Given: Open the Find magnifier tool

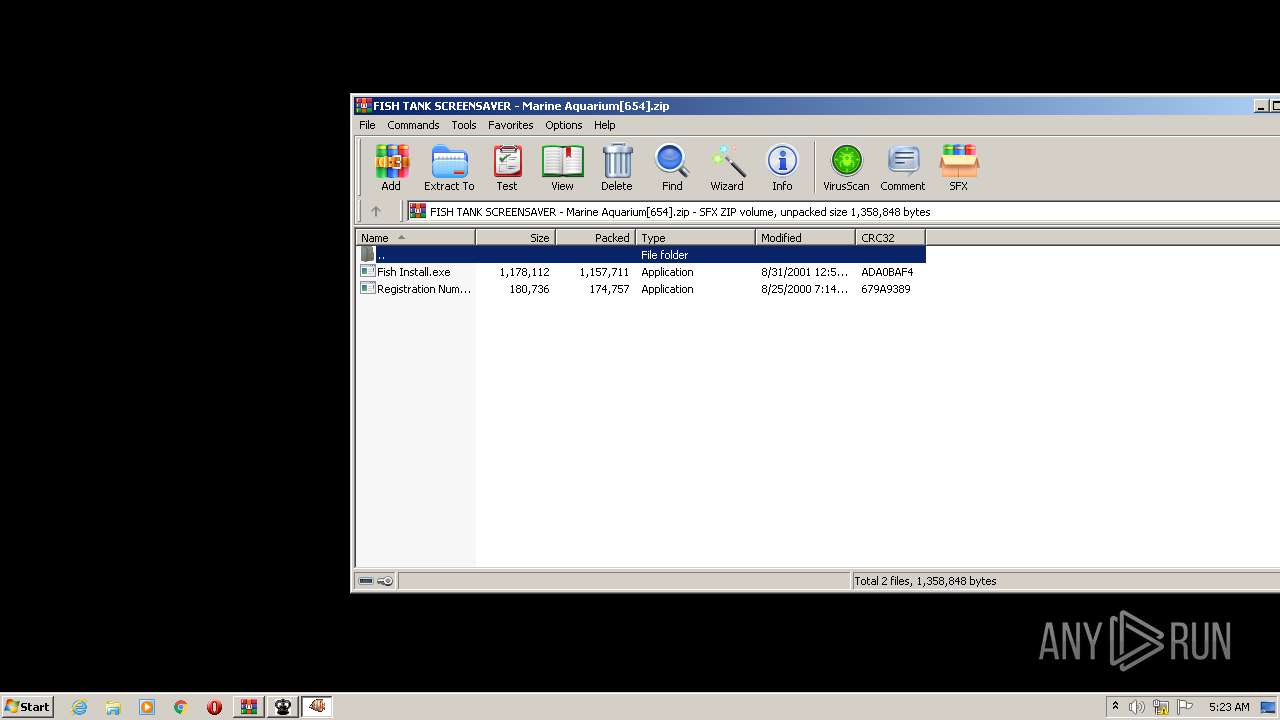Looking at the screenshot, I should click(672, 167).
